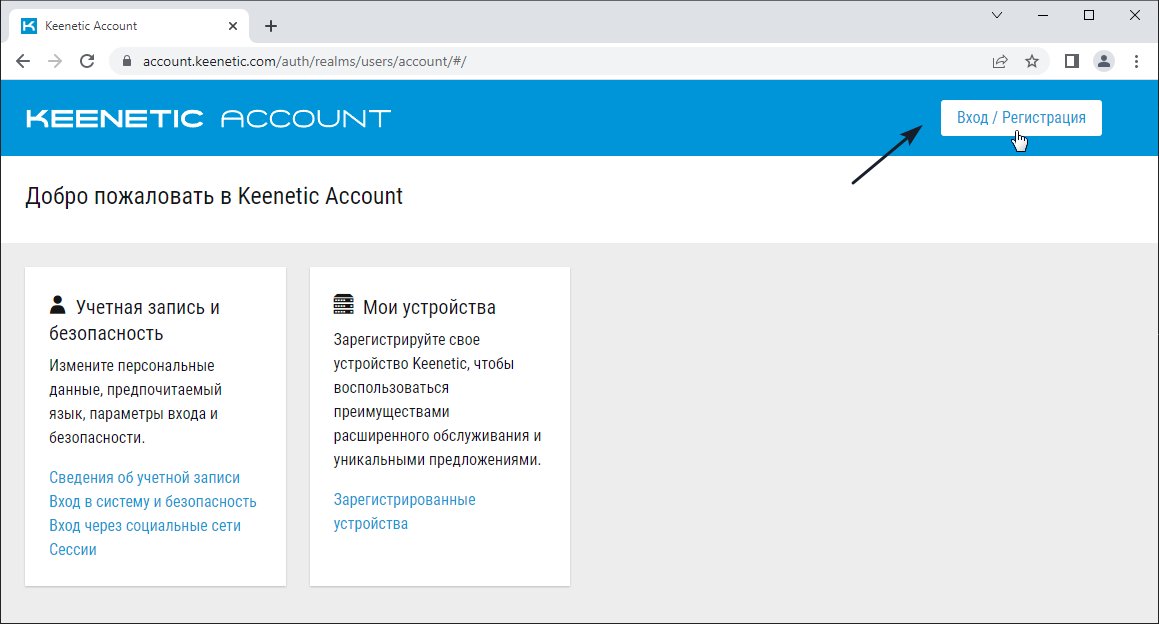The width and height of the screenshot is (1159, 624).
Task: Select the Keenetic Account browser tab
Action: [x=129, y=26]
